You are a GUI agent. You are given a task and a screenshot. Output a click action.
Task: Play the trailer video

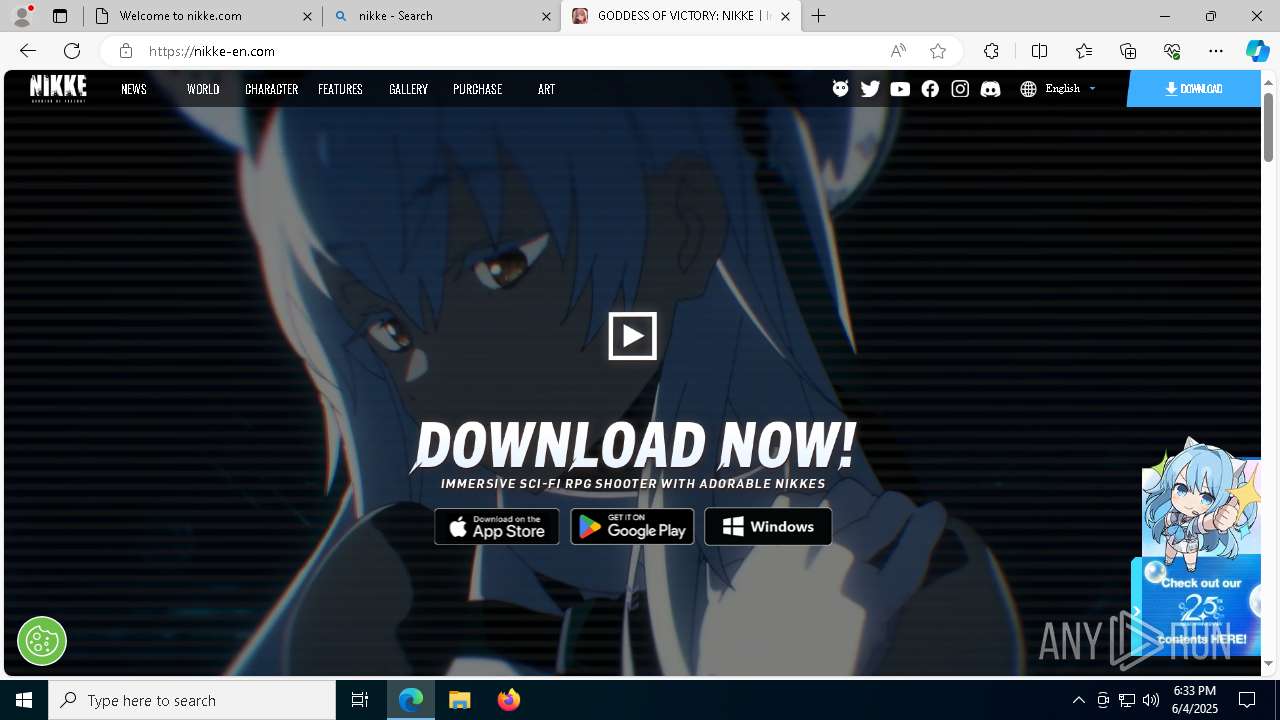tap(632, 336)
